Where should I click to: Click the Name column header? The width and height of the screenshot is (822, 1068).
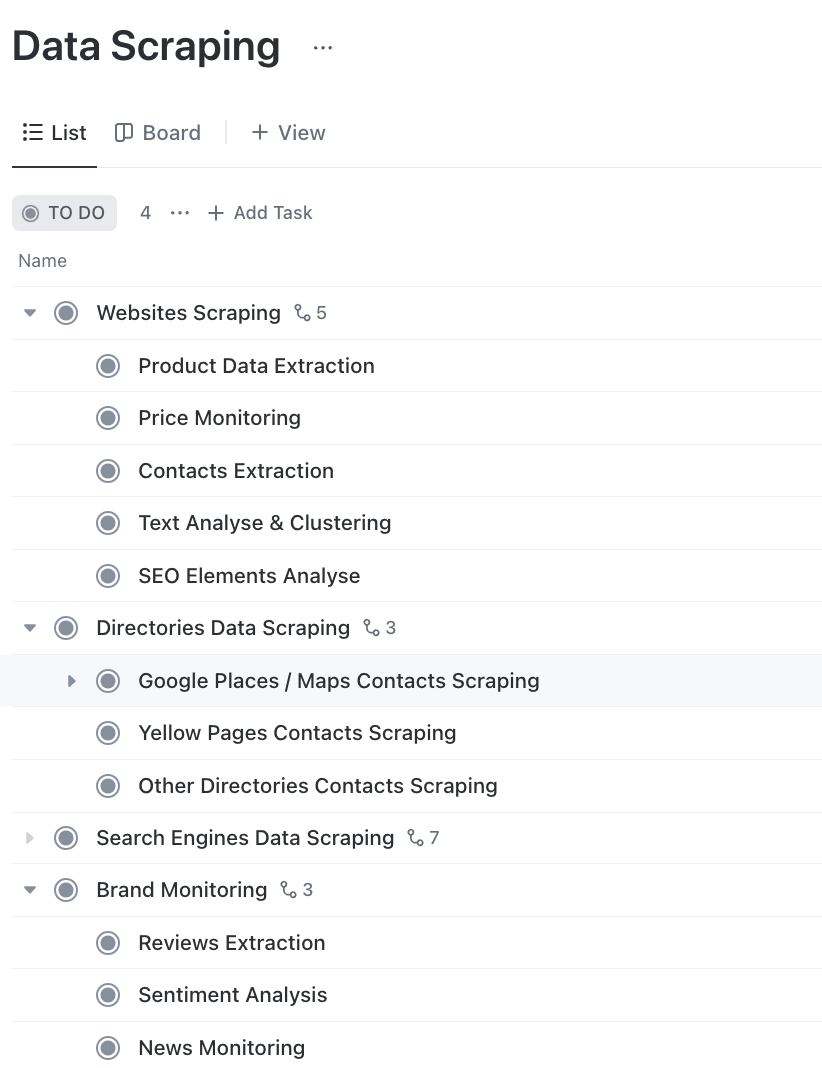(42, 260)
